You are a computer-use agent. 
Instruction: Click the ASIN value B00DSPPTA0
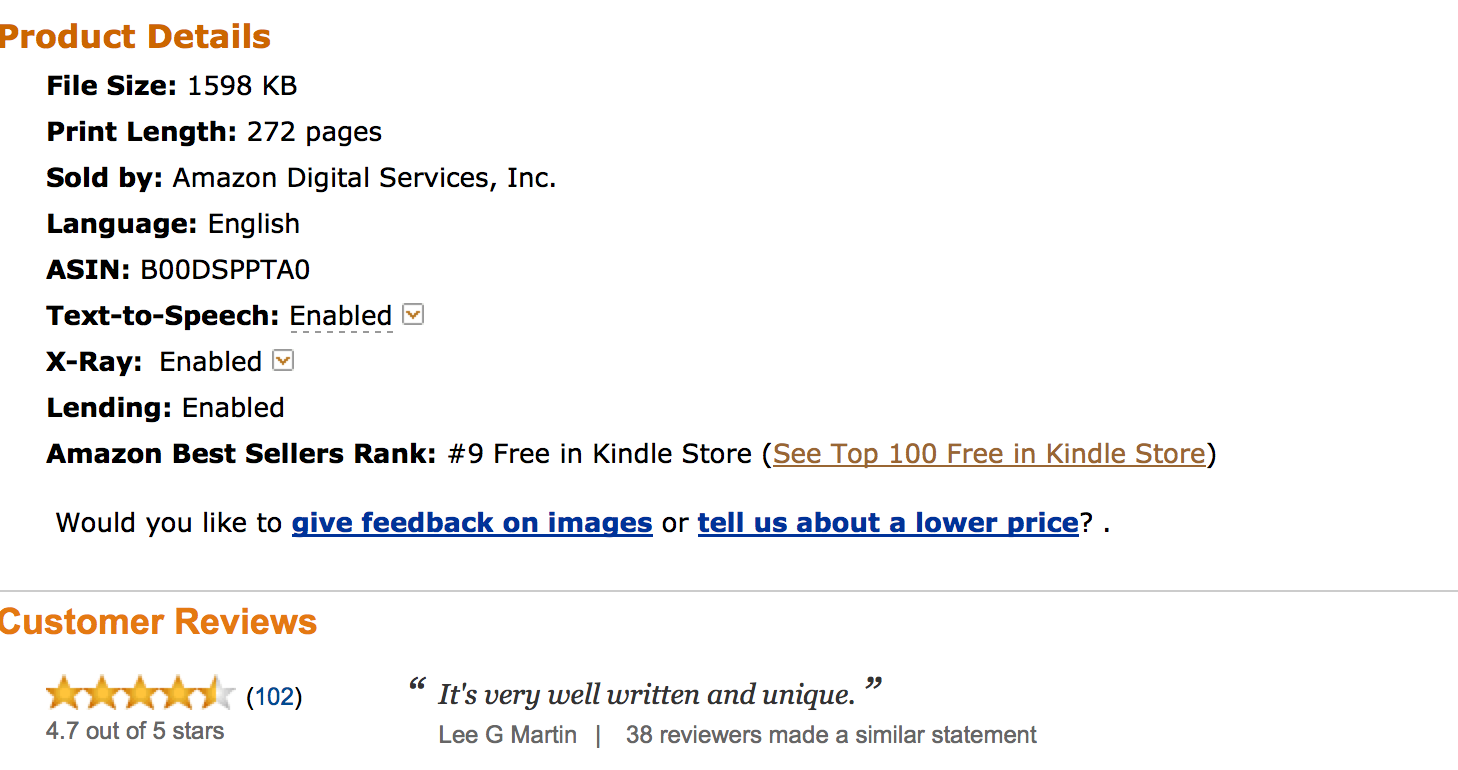pos(225,270)
